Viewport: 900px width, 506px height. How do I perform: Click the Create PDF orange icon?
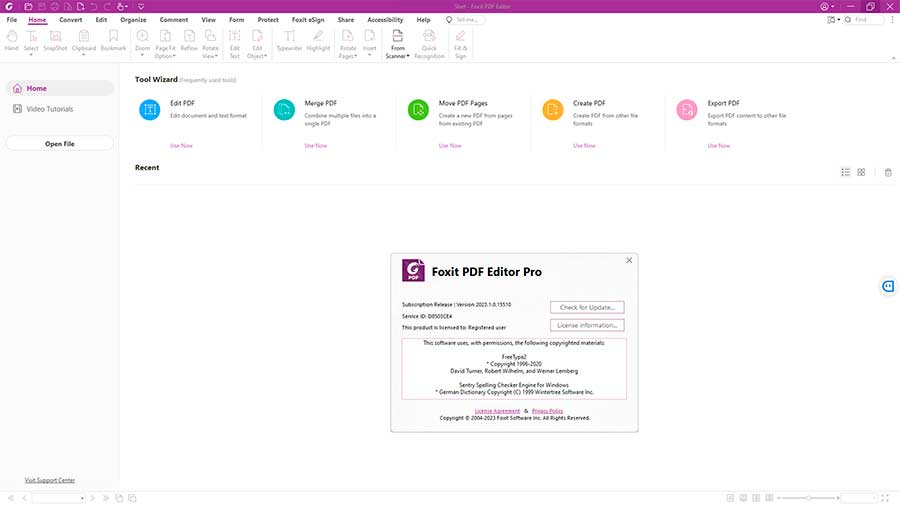coord(553,110)
